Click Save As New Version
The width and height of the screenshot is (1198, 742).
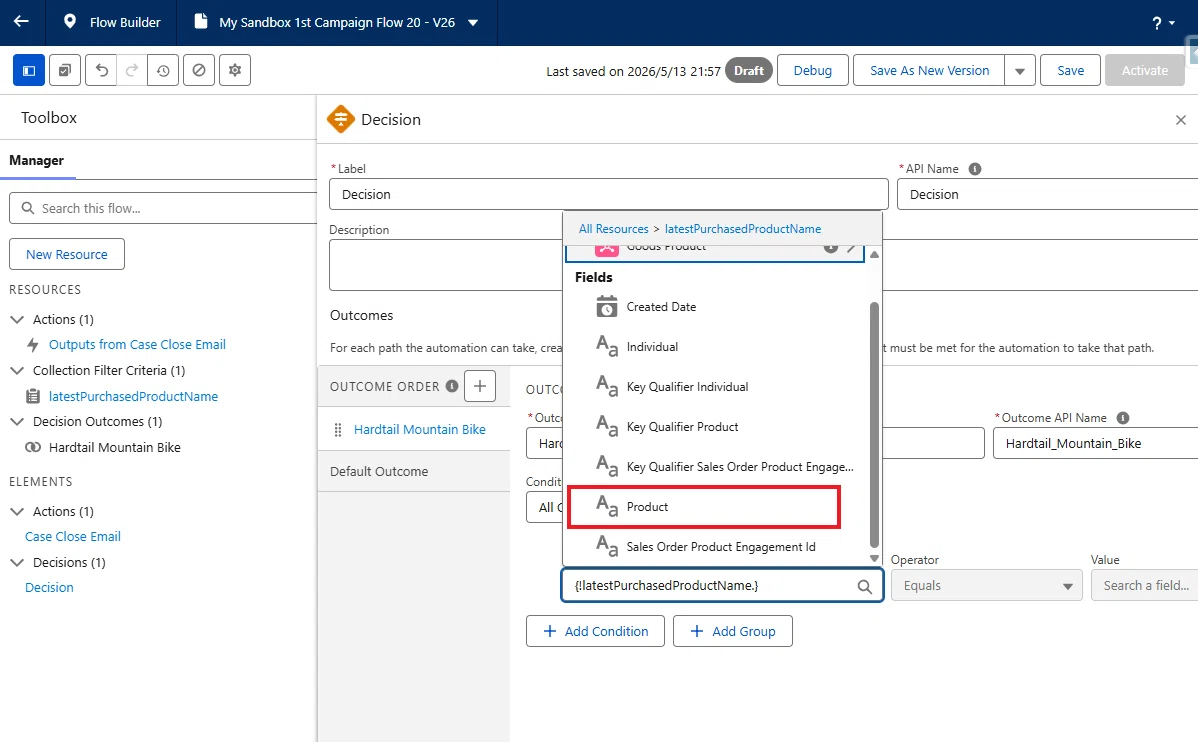929,70
